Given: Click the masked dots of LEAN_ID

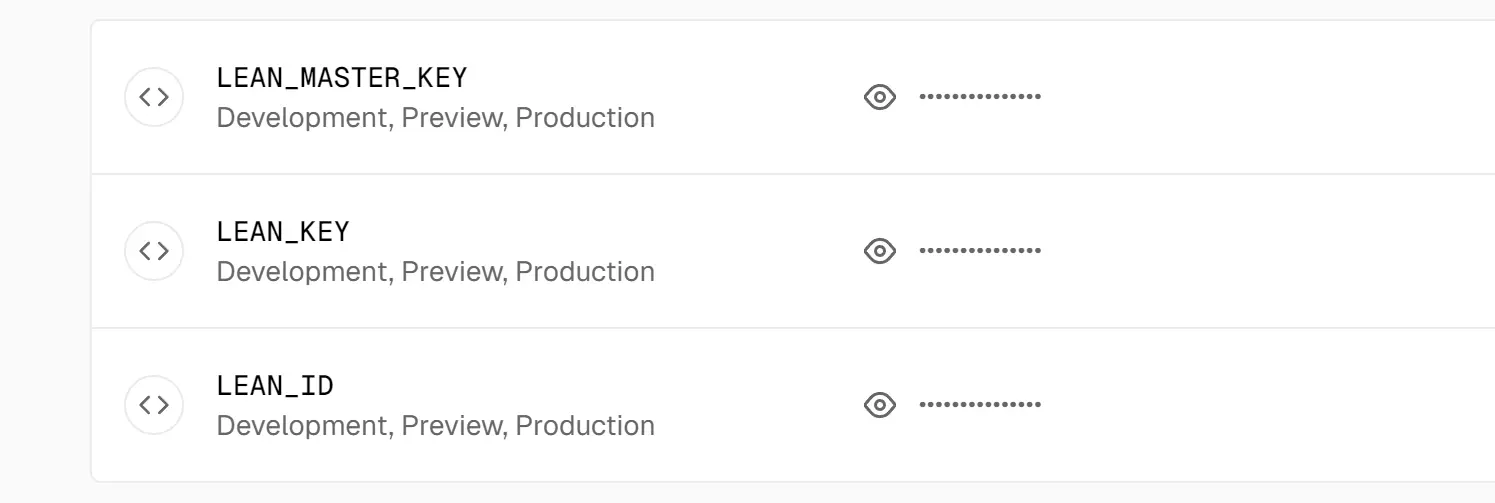Looking at the screenshot, I should click(x=980, y=405).
